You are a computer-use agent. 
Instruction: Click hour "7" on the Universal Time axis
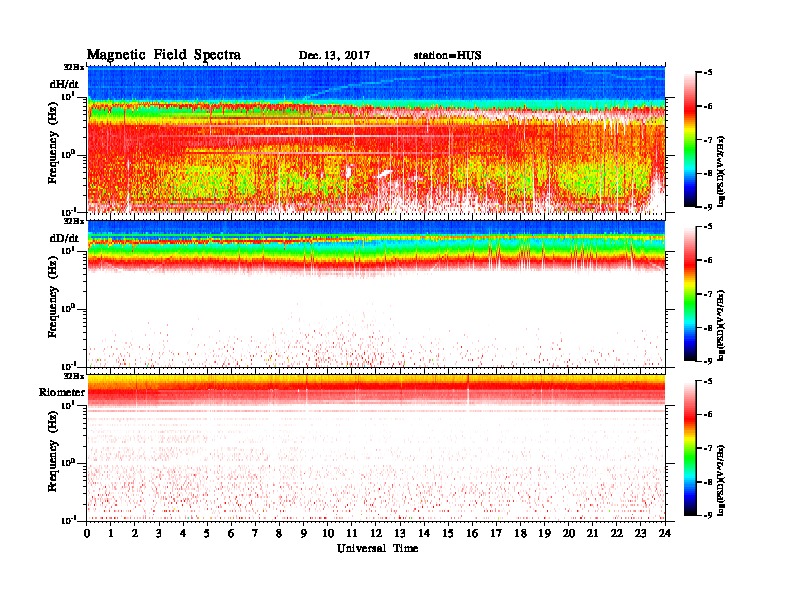(256, 533)
